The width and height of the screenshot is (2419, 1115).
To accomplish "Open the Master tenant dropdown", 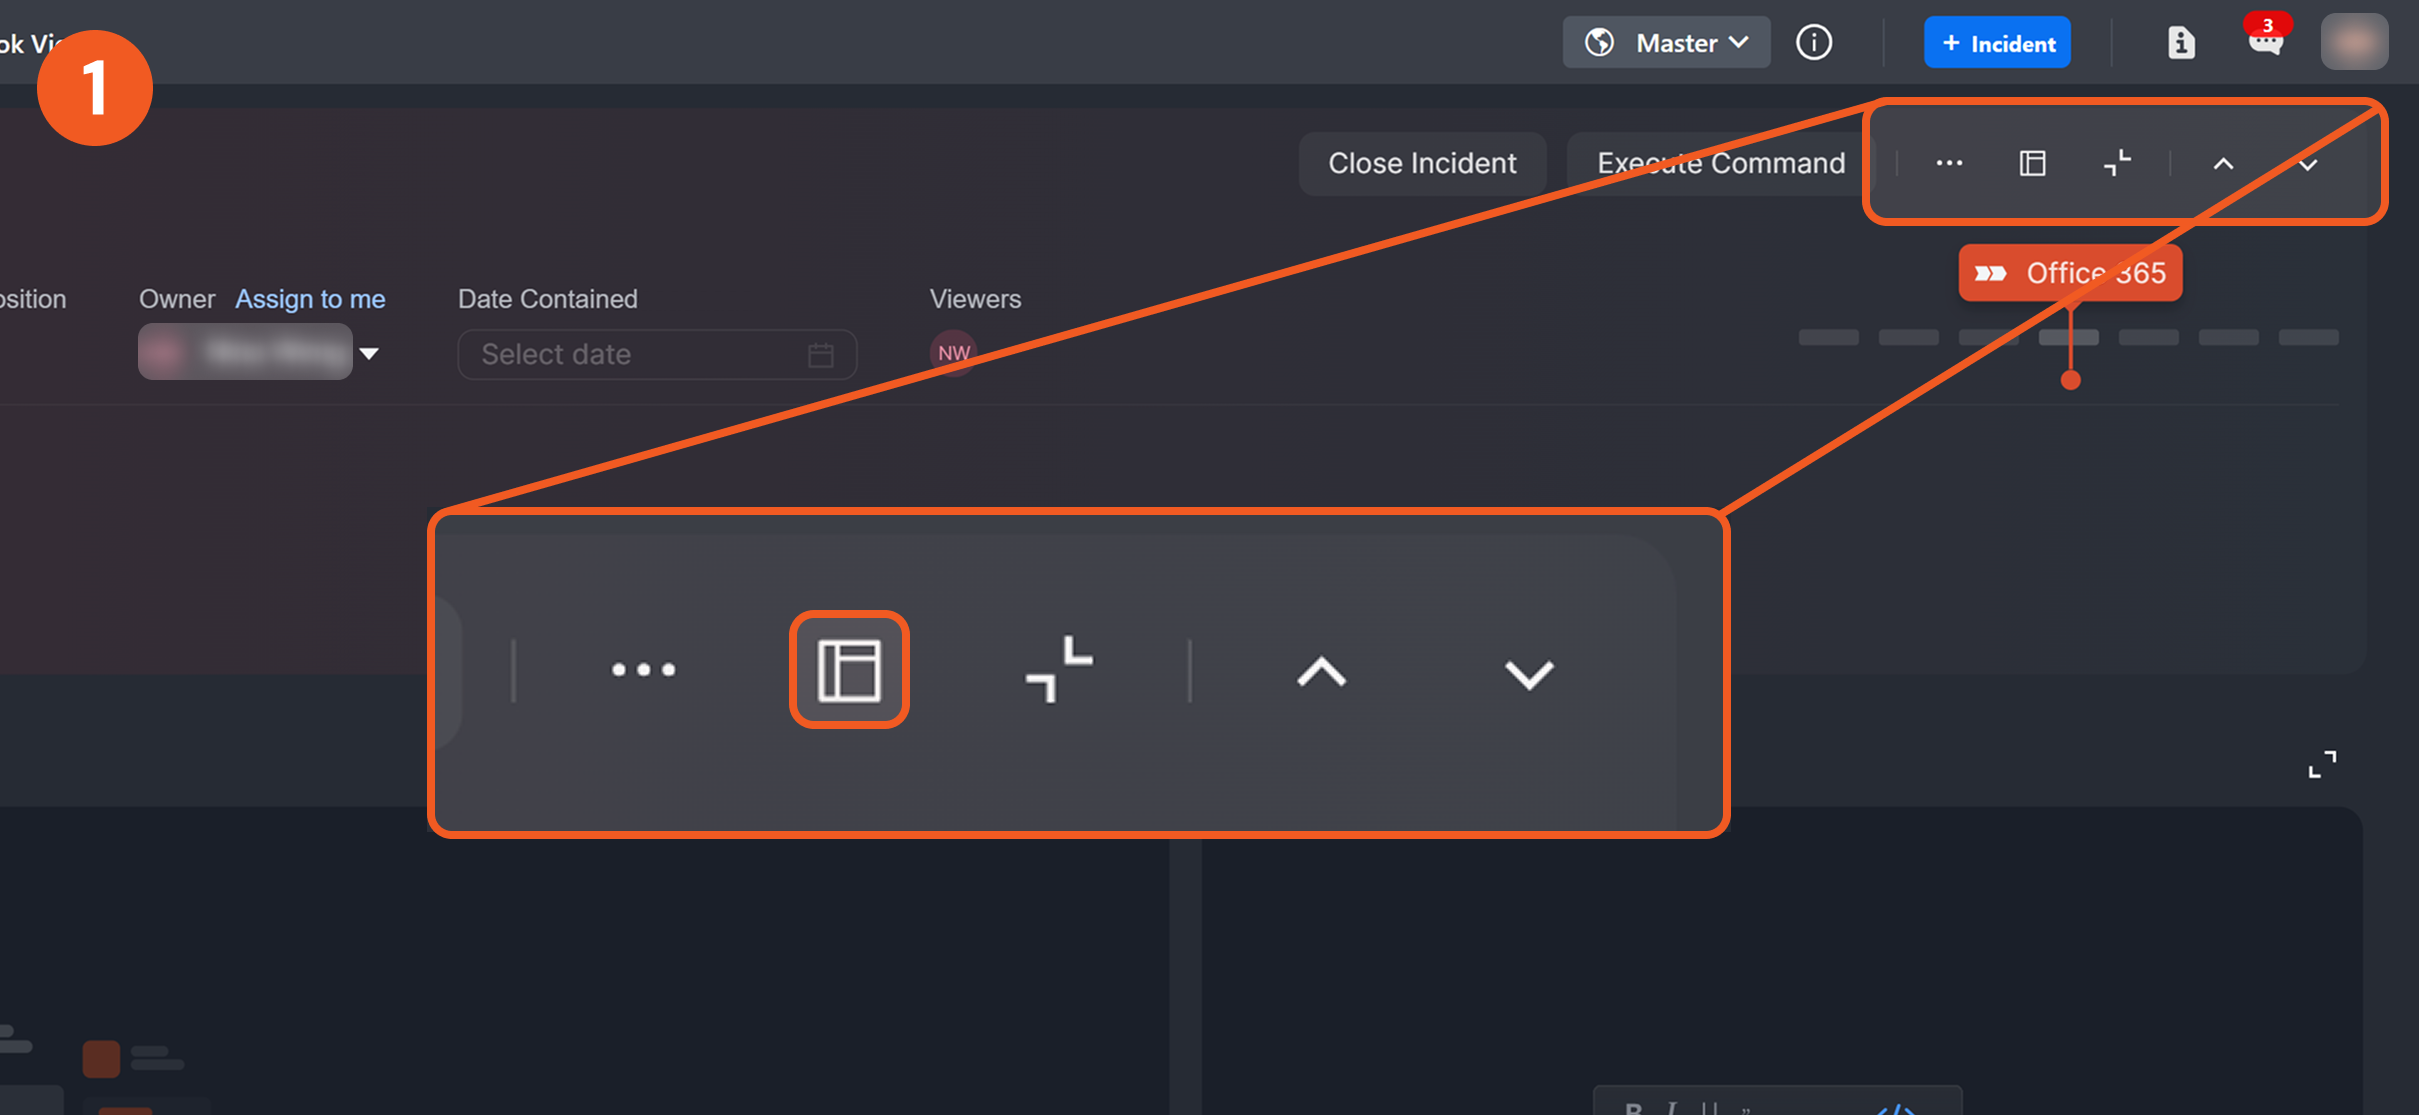I will (x=1666, y=43).
